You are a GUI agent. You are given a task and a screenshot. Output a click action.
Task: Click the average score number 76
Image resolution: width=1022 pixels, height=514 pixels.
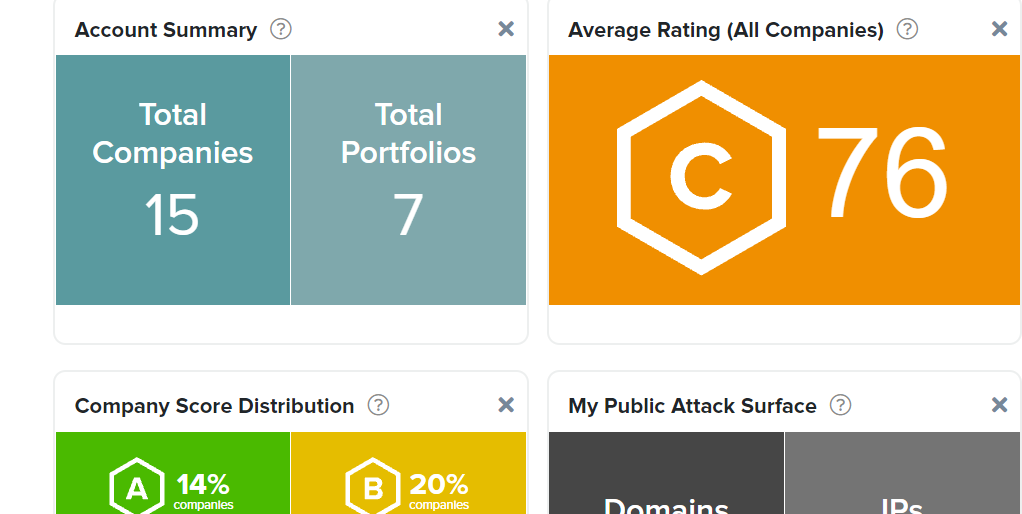pyautogui.click(x=882, y=176)
